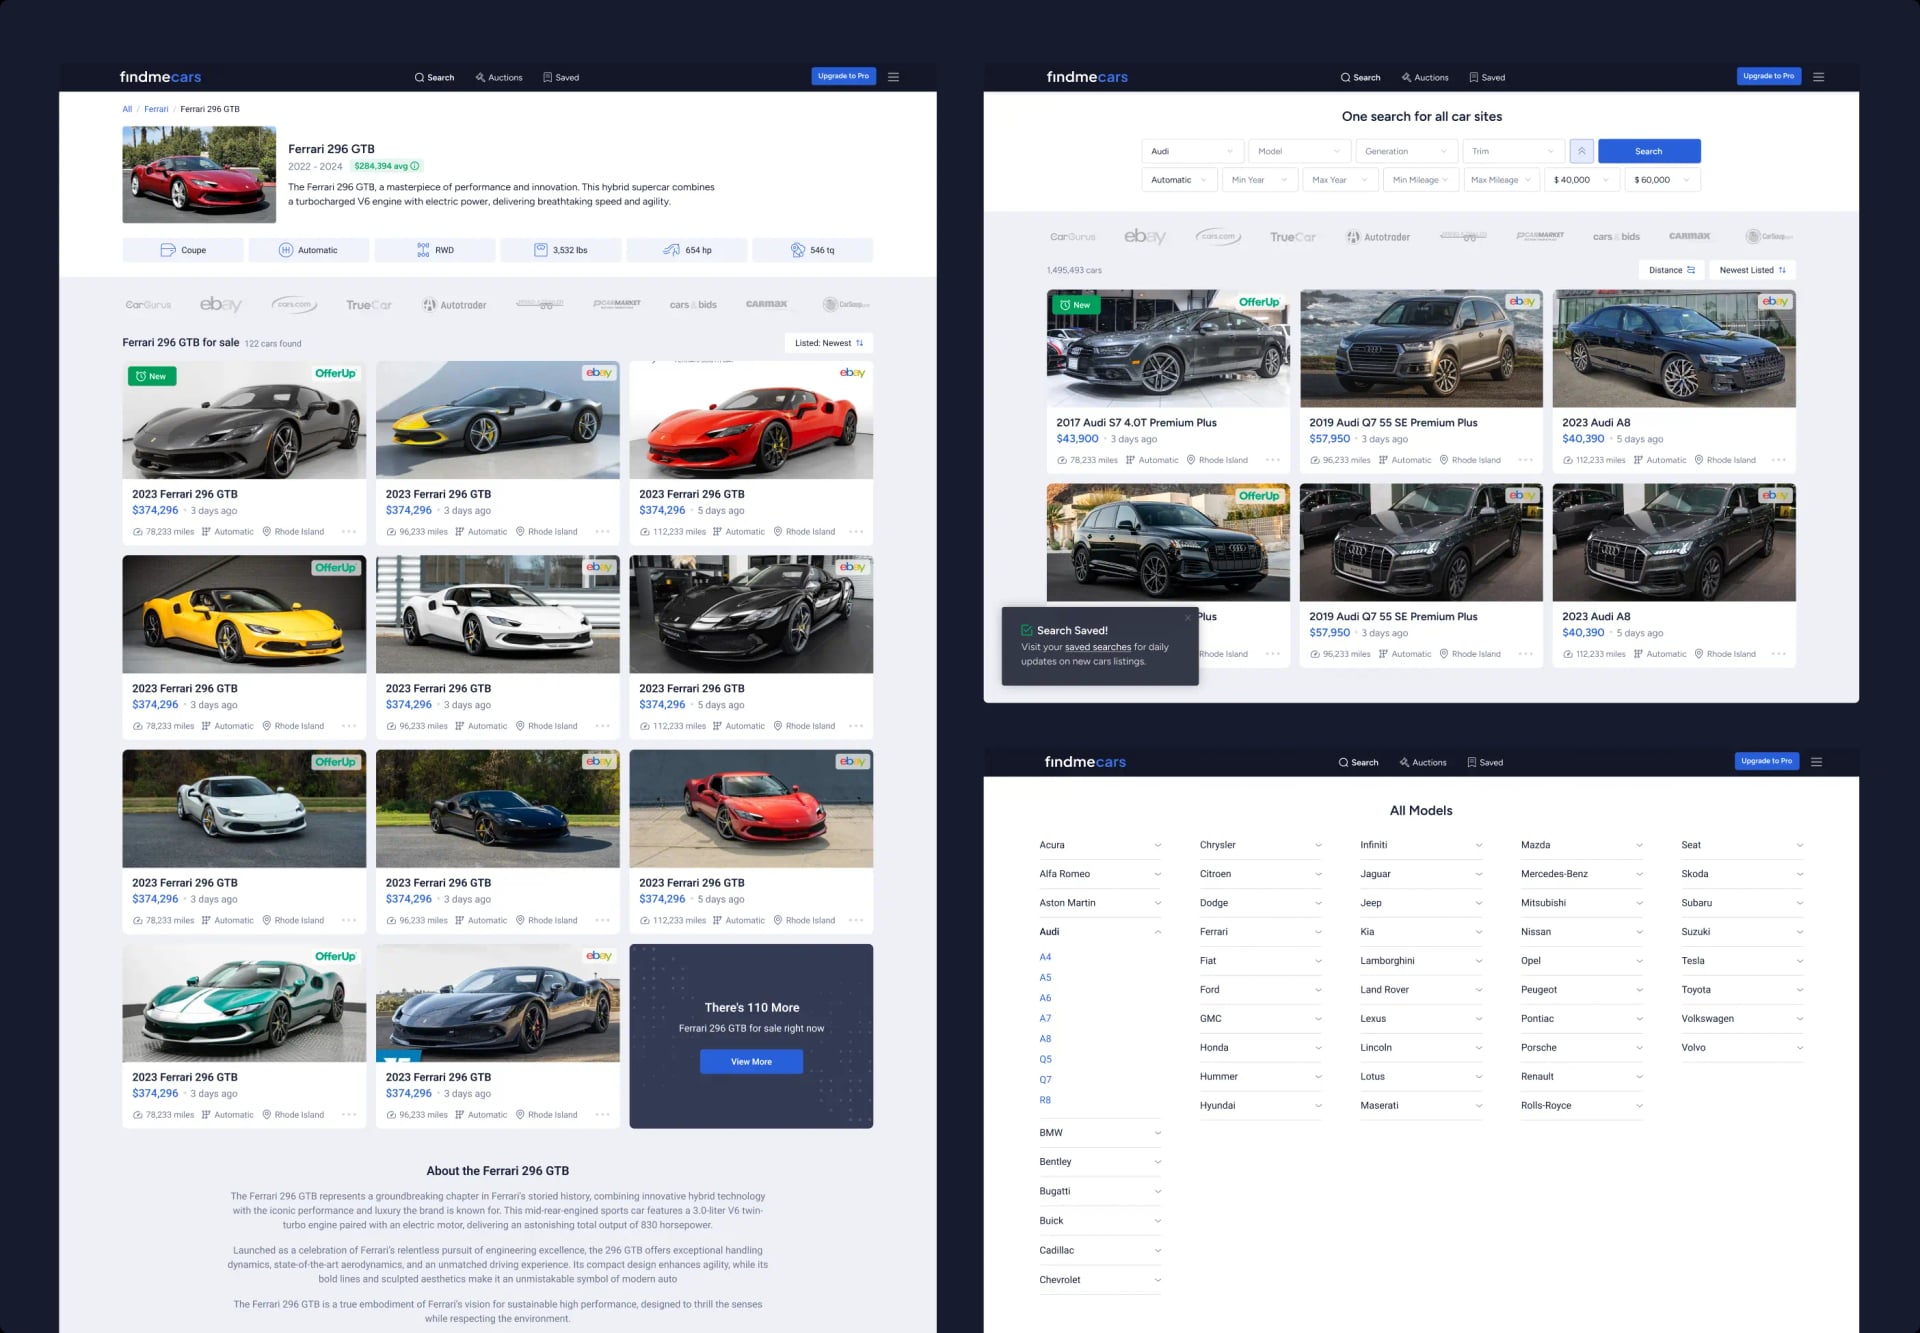Open Auctions tab on Ferrari page header
This screenshot has height=1333, width=1920.
point(499,77)
